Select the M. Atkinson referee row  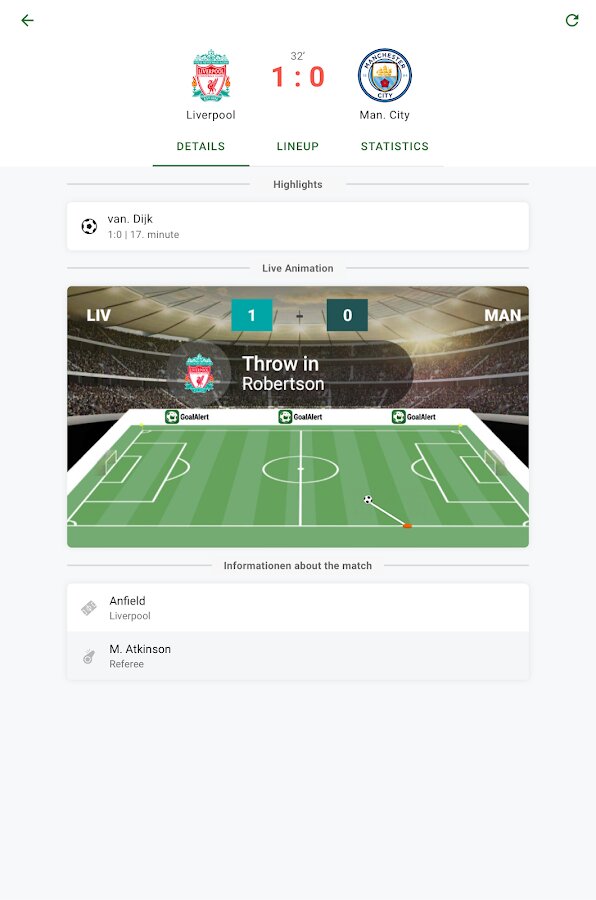coord(297,656)
